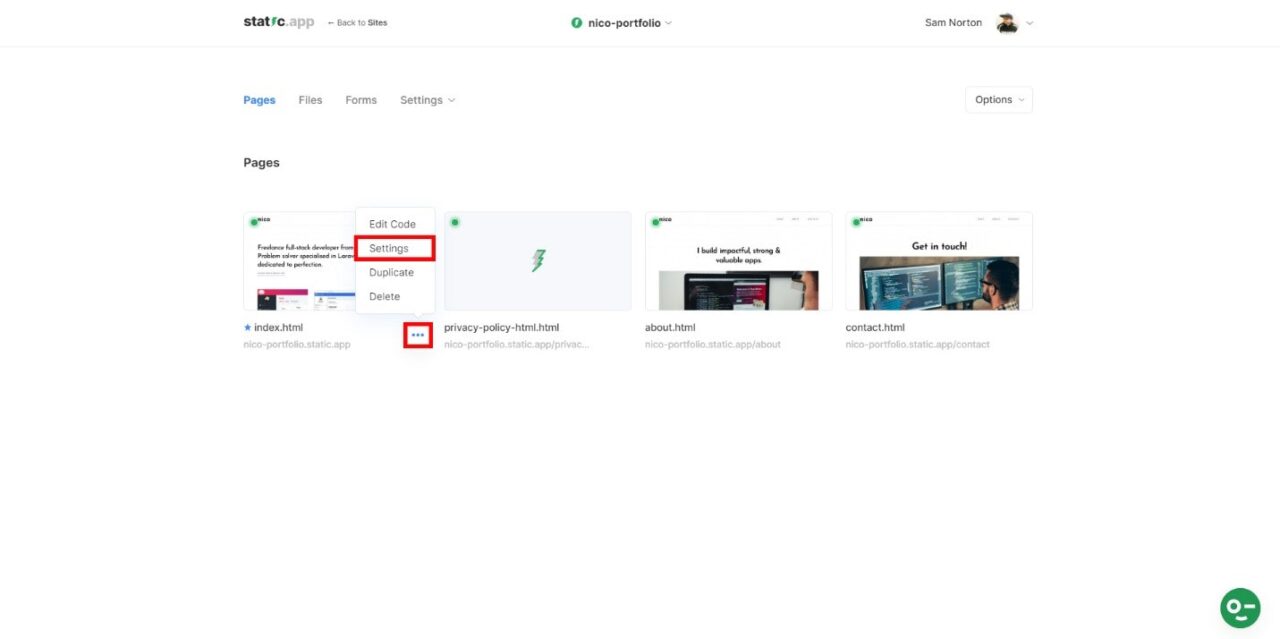The height and width of the screenshot is (639, 1280).
Task: Open the index.html page thumbnail
Action: click(299, 261)
